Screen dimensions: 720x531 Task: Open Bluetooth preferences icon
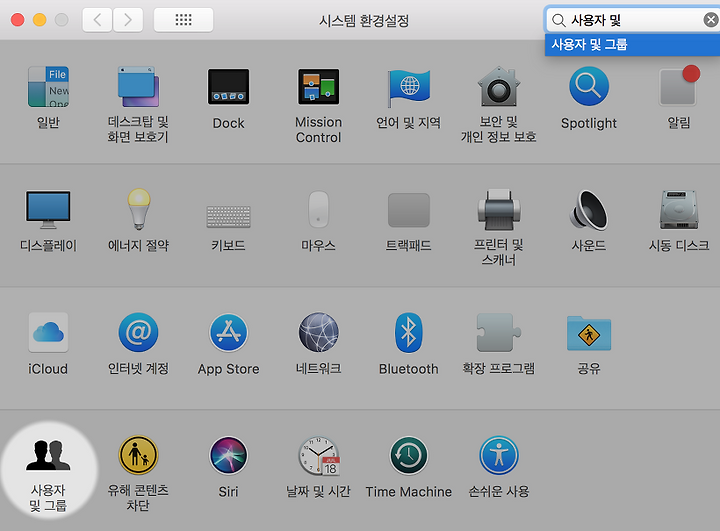pyautogui.click(x=409, y=333)
